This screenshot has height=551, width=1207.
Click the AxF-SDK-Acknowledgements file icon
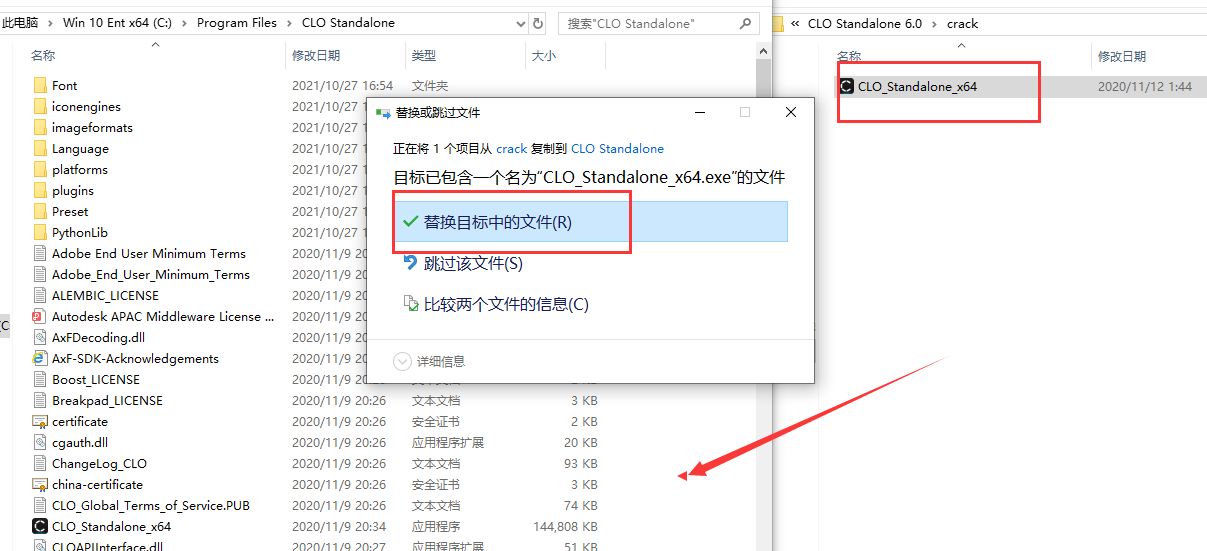pos(40,358)
